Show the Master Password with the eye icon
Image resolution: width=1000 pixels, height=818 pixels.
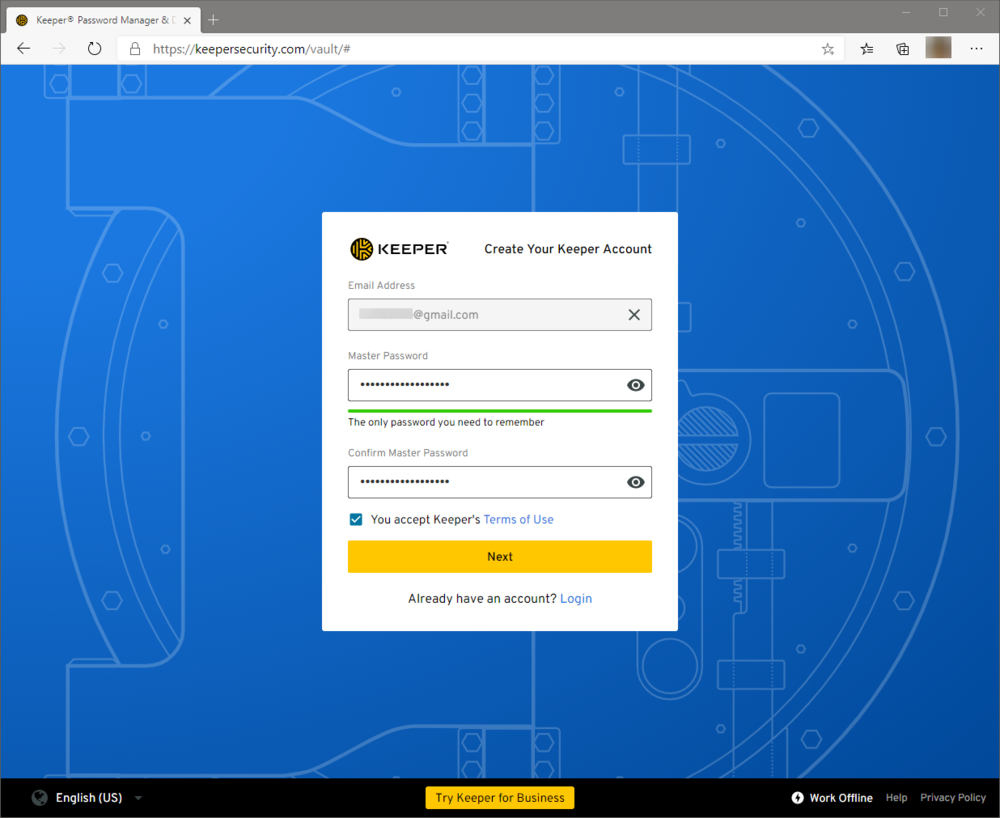[635, 385]
